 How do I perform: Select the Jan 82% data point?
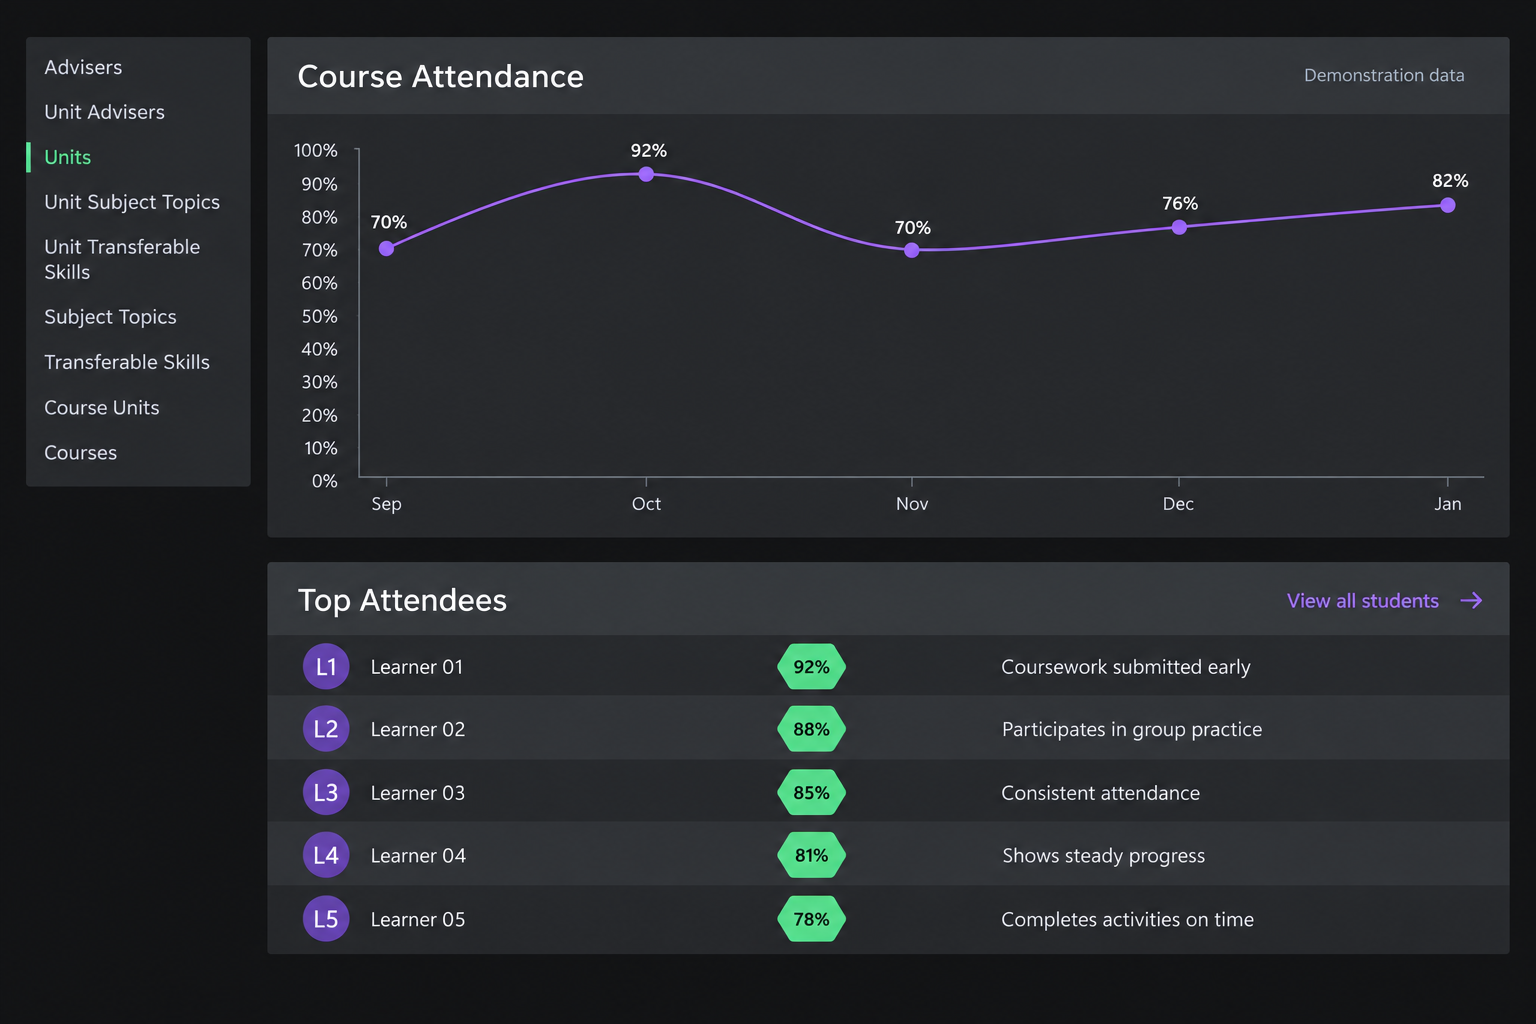(1448, 205)
